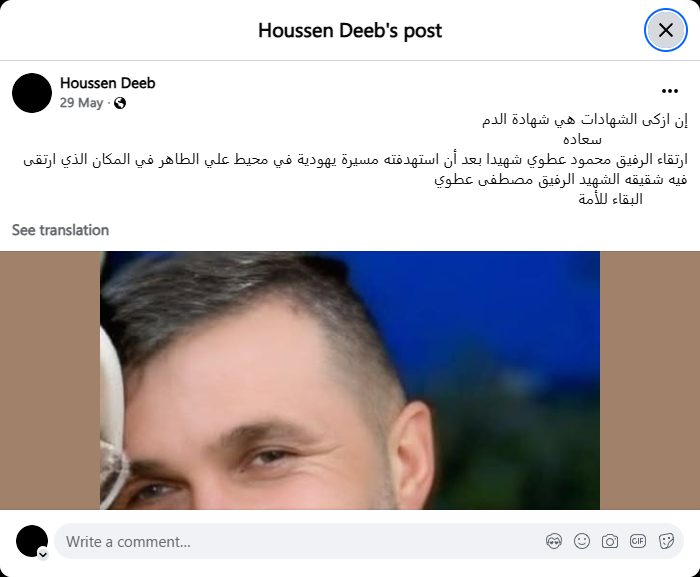Close the Houssen Deeb's post dialog
The image size is (700, 577).
point(665,30)
